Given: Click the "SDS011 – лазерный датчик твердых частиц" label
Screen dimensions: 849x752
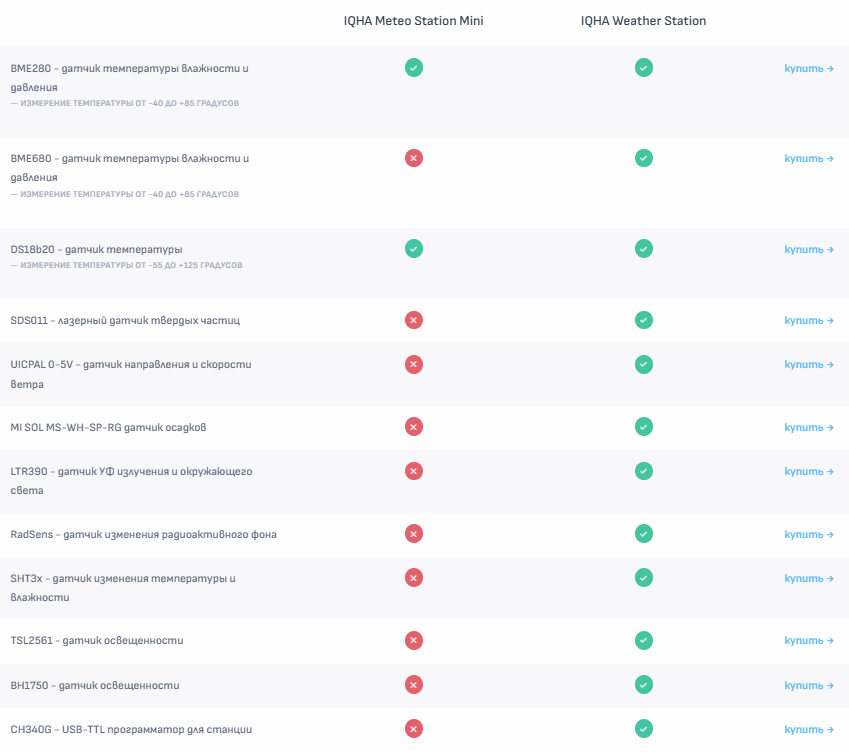Looking at the screenshot, I should [125, 321].
